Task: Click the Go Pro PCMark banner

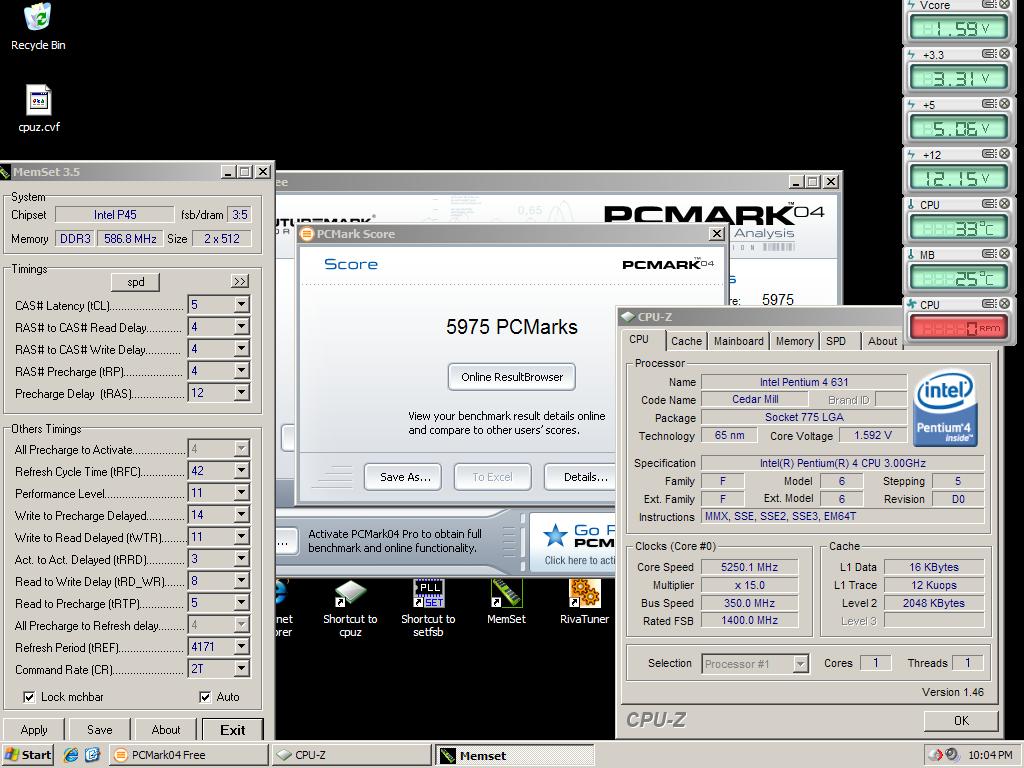Action: (x=573, y=542)
